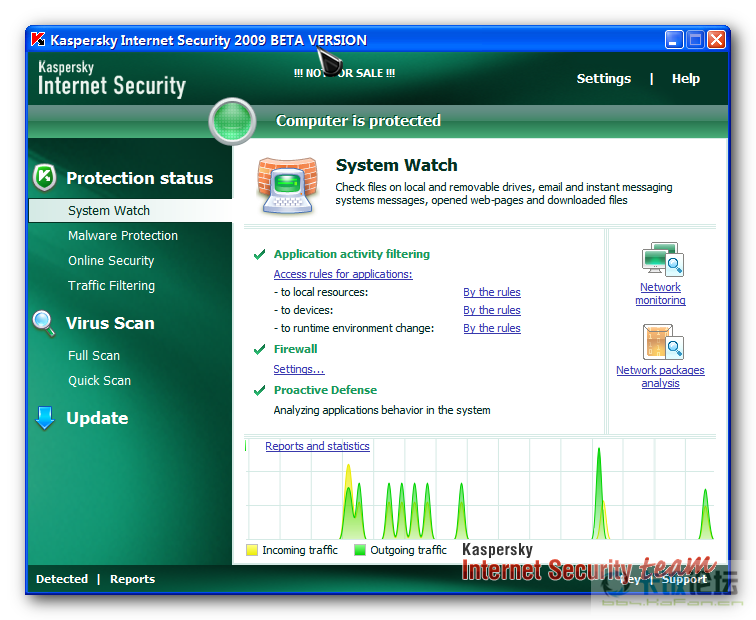Click the Application activity filtering checkmark
Viewport: 756px width, 620px height.
259,254
